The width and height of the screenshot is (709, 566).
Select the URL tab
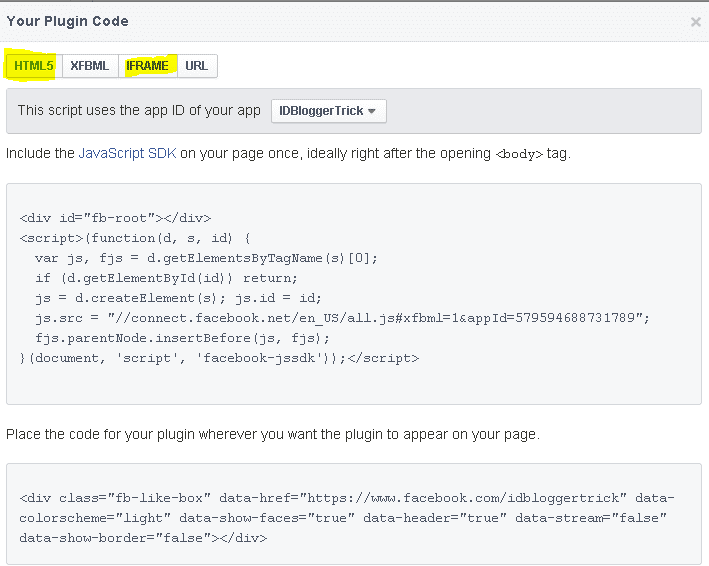197,66
